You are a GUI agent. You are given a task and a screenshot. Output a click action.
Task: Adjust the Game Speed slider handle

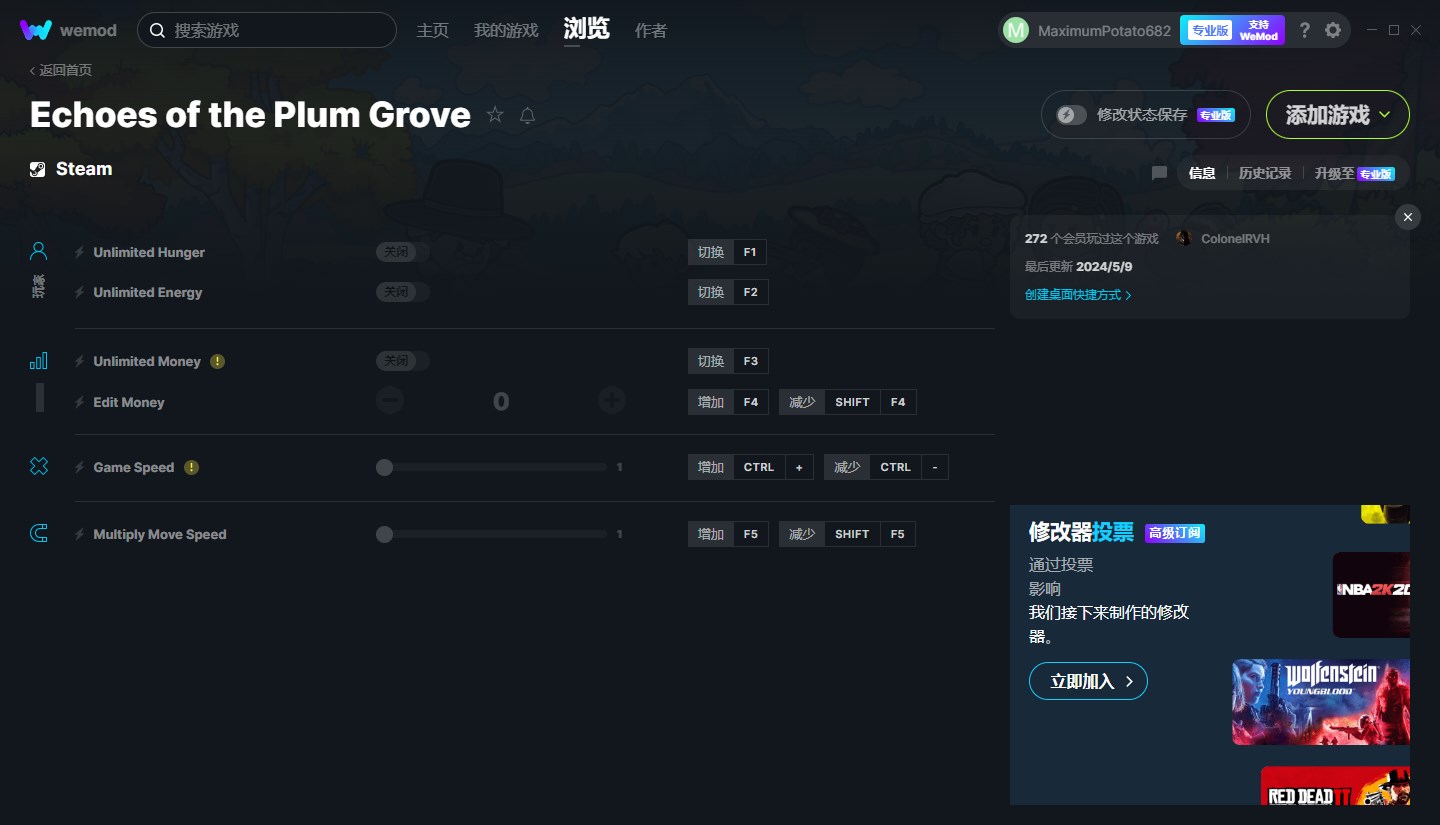[x=384, y=467]
